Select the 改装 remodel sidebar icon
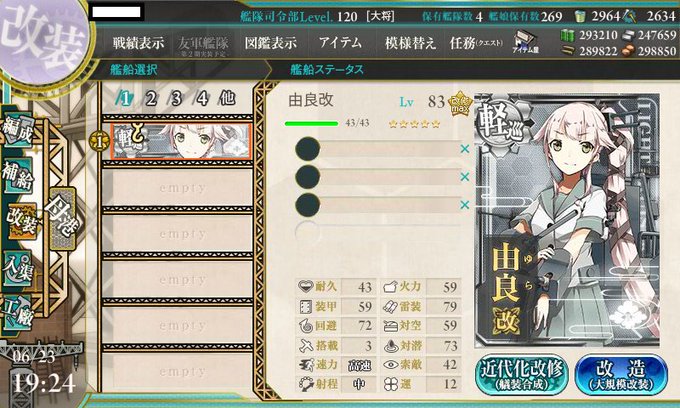The height and width of the screenshot is (408, 680). (x=20, y=221)
